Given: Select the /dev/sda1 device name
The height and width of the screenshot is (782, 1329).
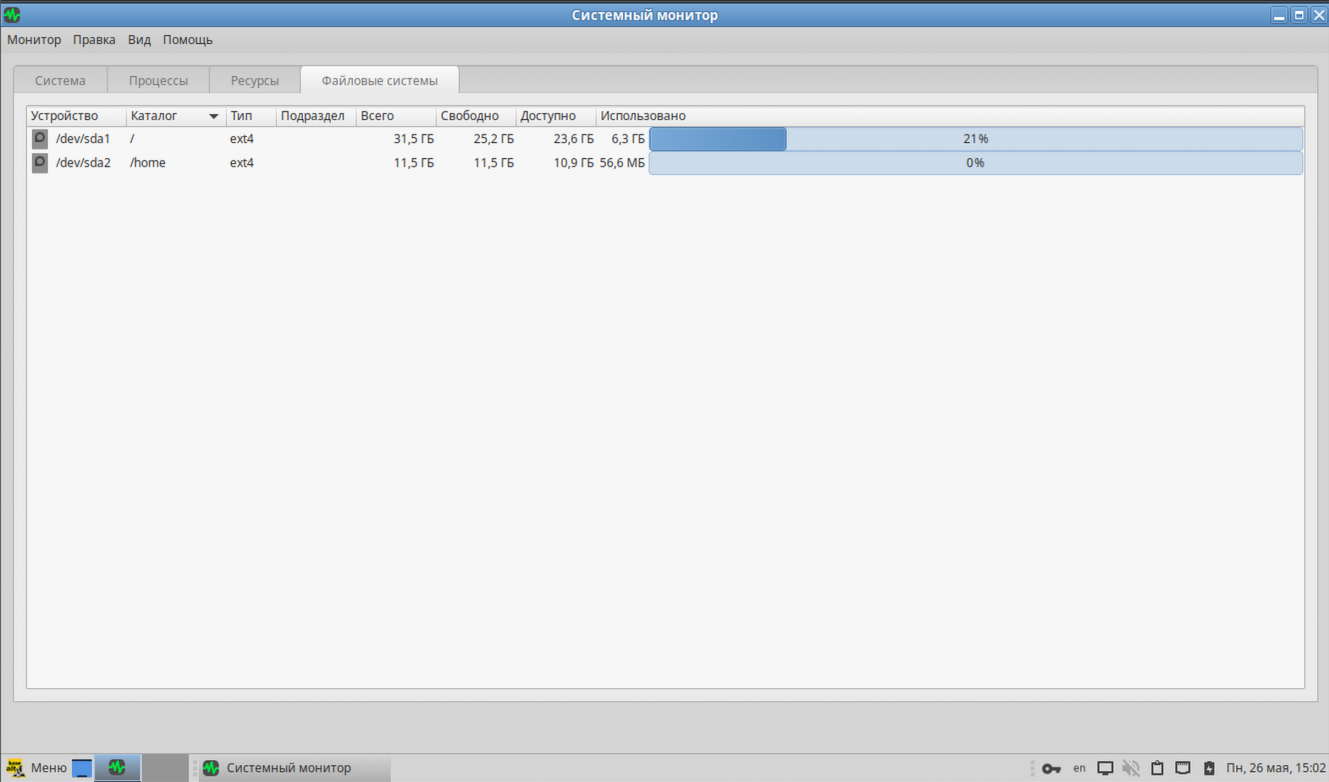Looking at the screenshot, I should point(83,139).
